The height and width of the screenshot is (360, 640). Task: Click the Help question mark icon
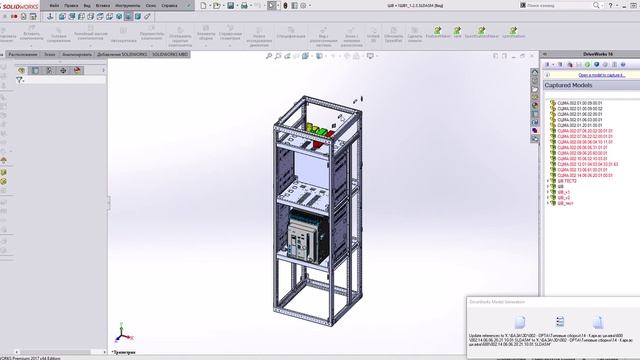[x=610, y=6]
